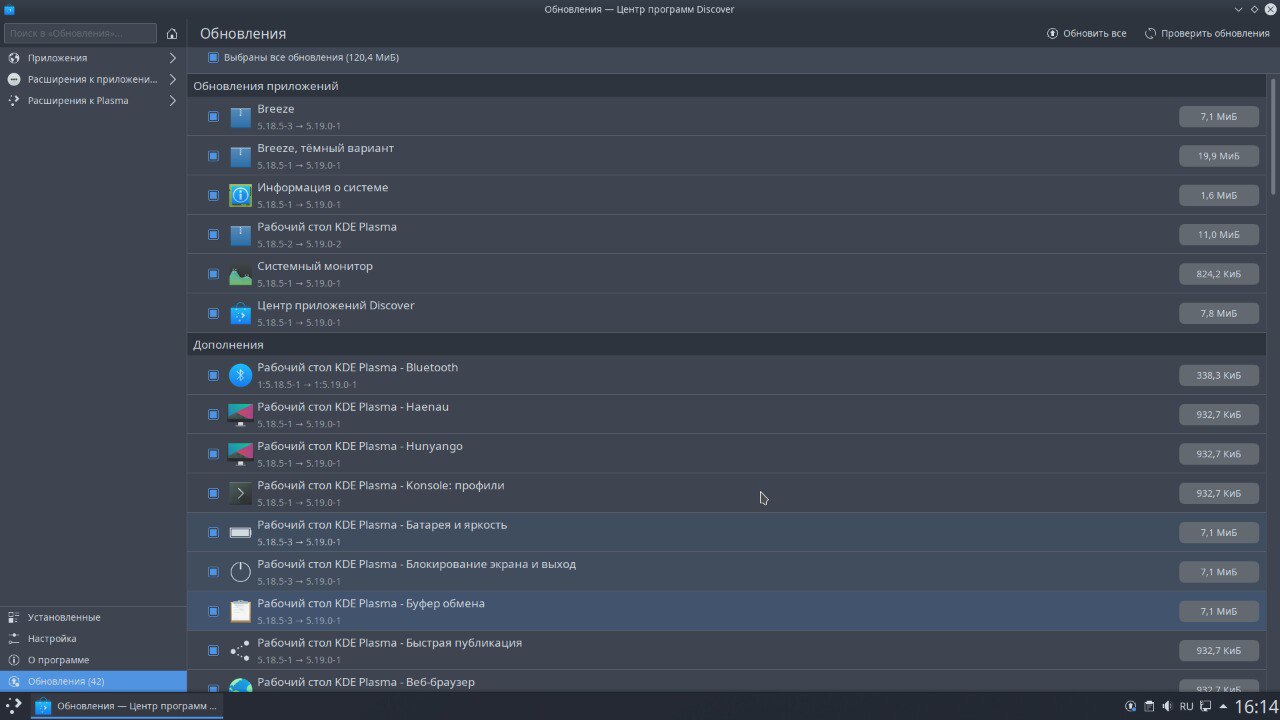Click the 338,3 КиБ size button

tap(1218, 375)
